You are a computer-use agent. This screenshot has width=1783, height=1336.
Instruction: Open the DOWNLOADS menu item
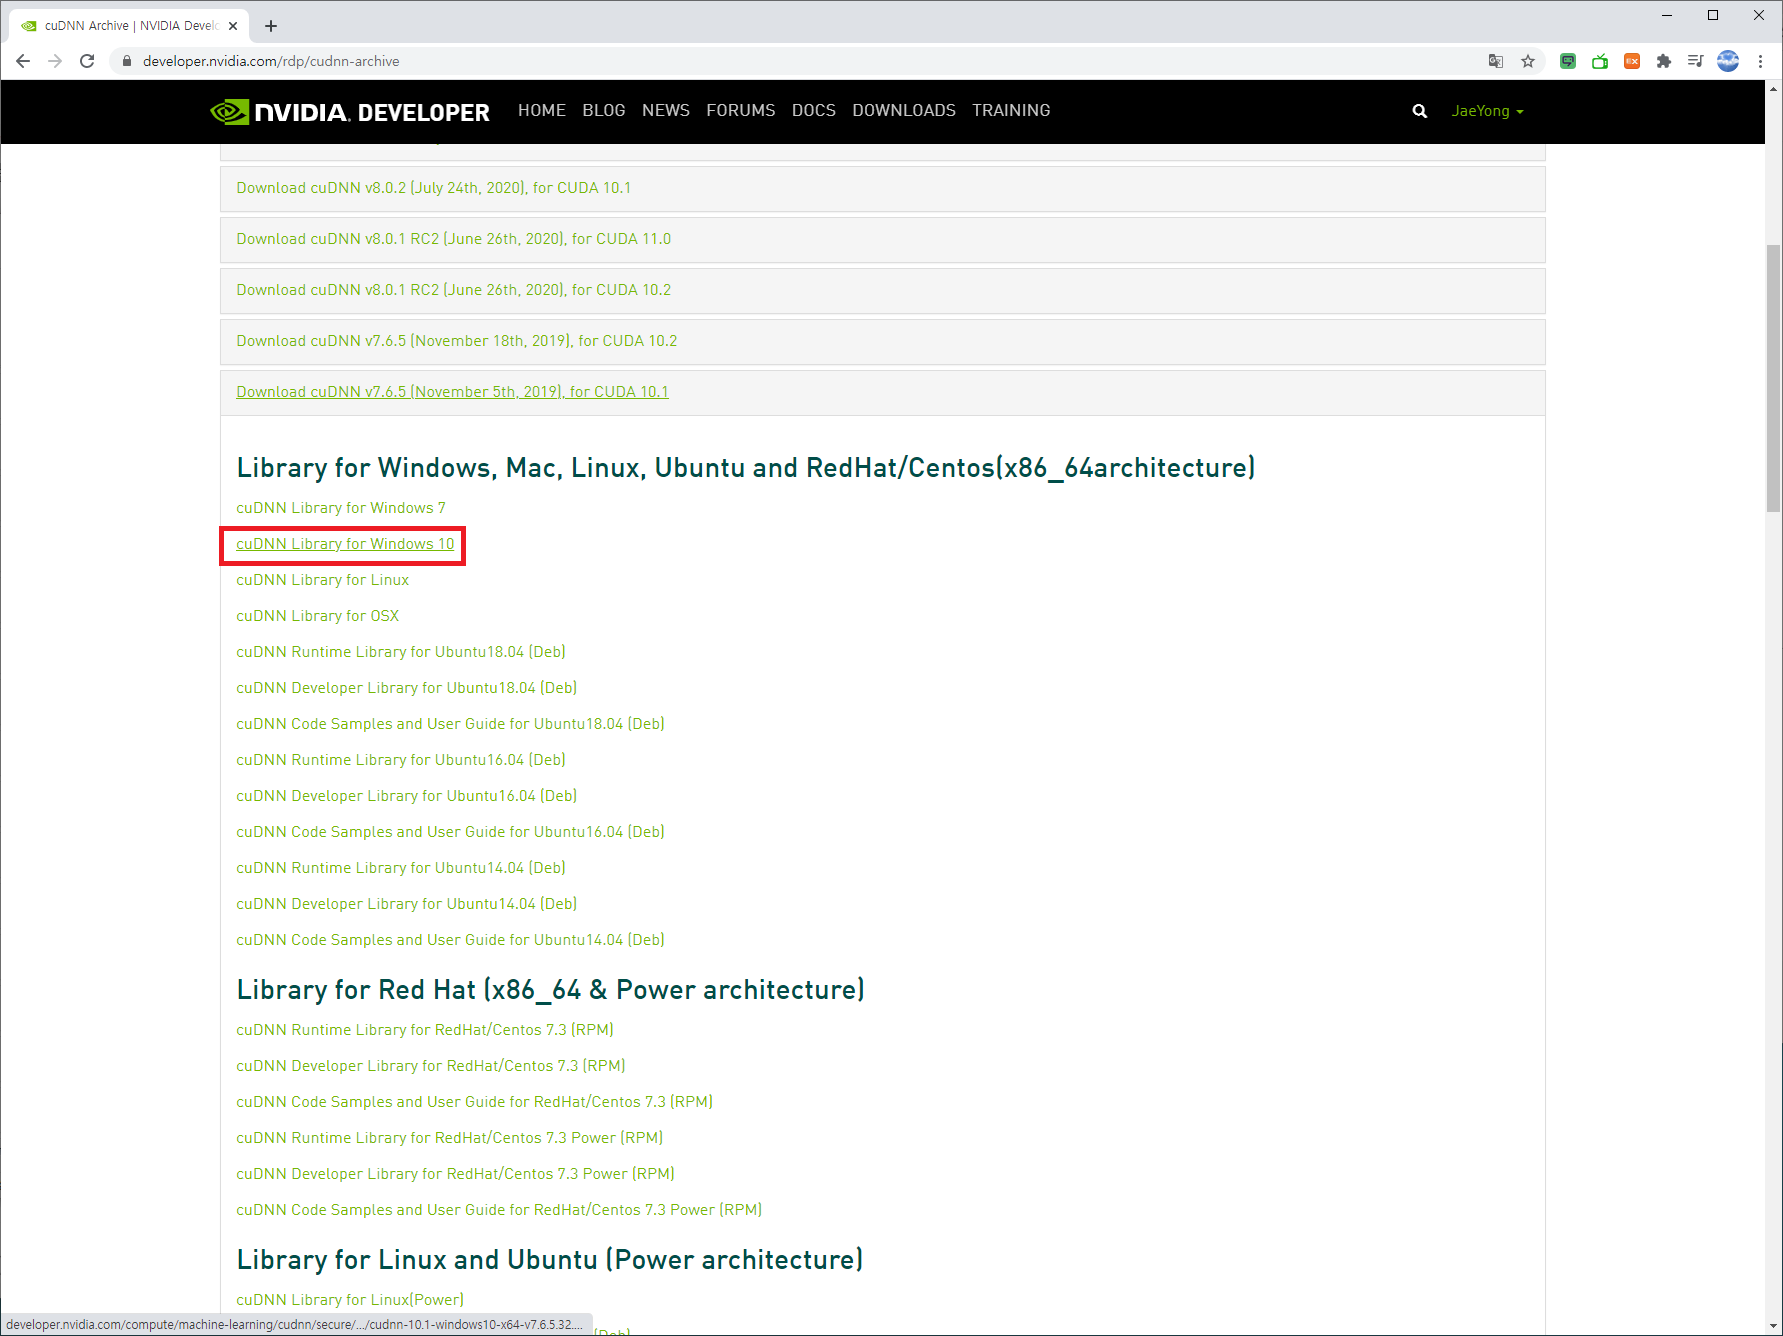click(904, 110)
